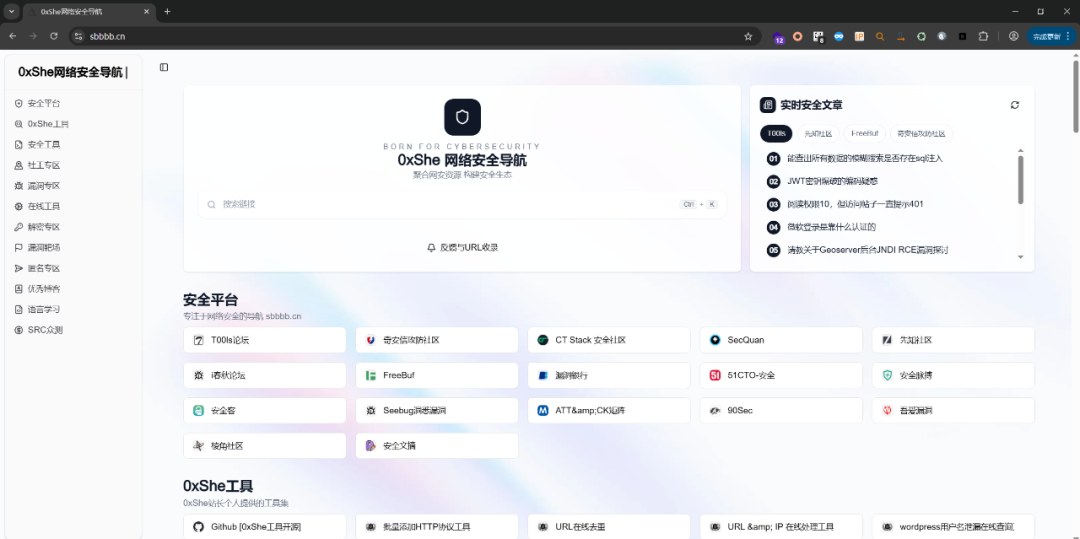The image size is (1080, 539).
Task: Click the SecQuan card icon
Action: point(715,340)
